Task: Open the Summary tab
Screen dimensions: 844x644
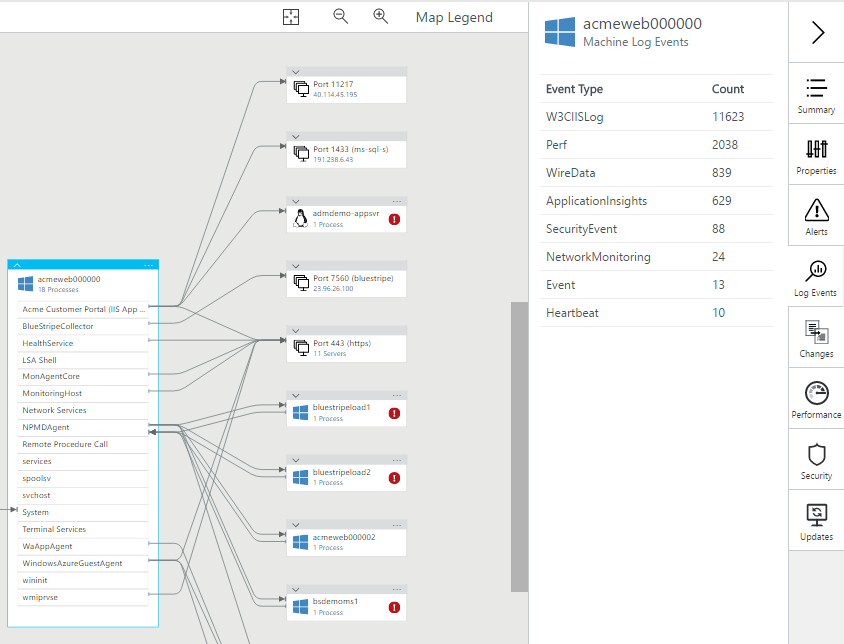Action: click(816, 95)
